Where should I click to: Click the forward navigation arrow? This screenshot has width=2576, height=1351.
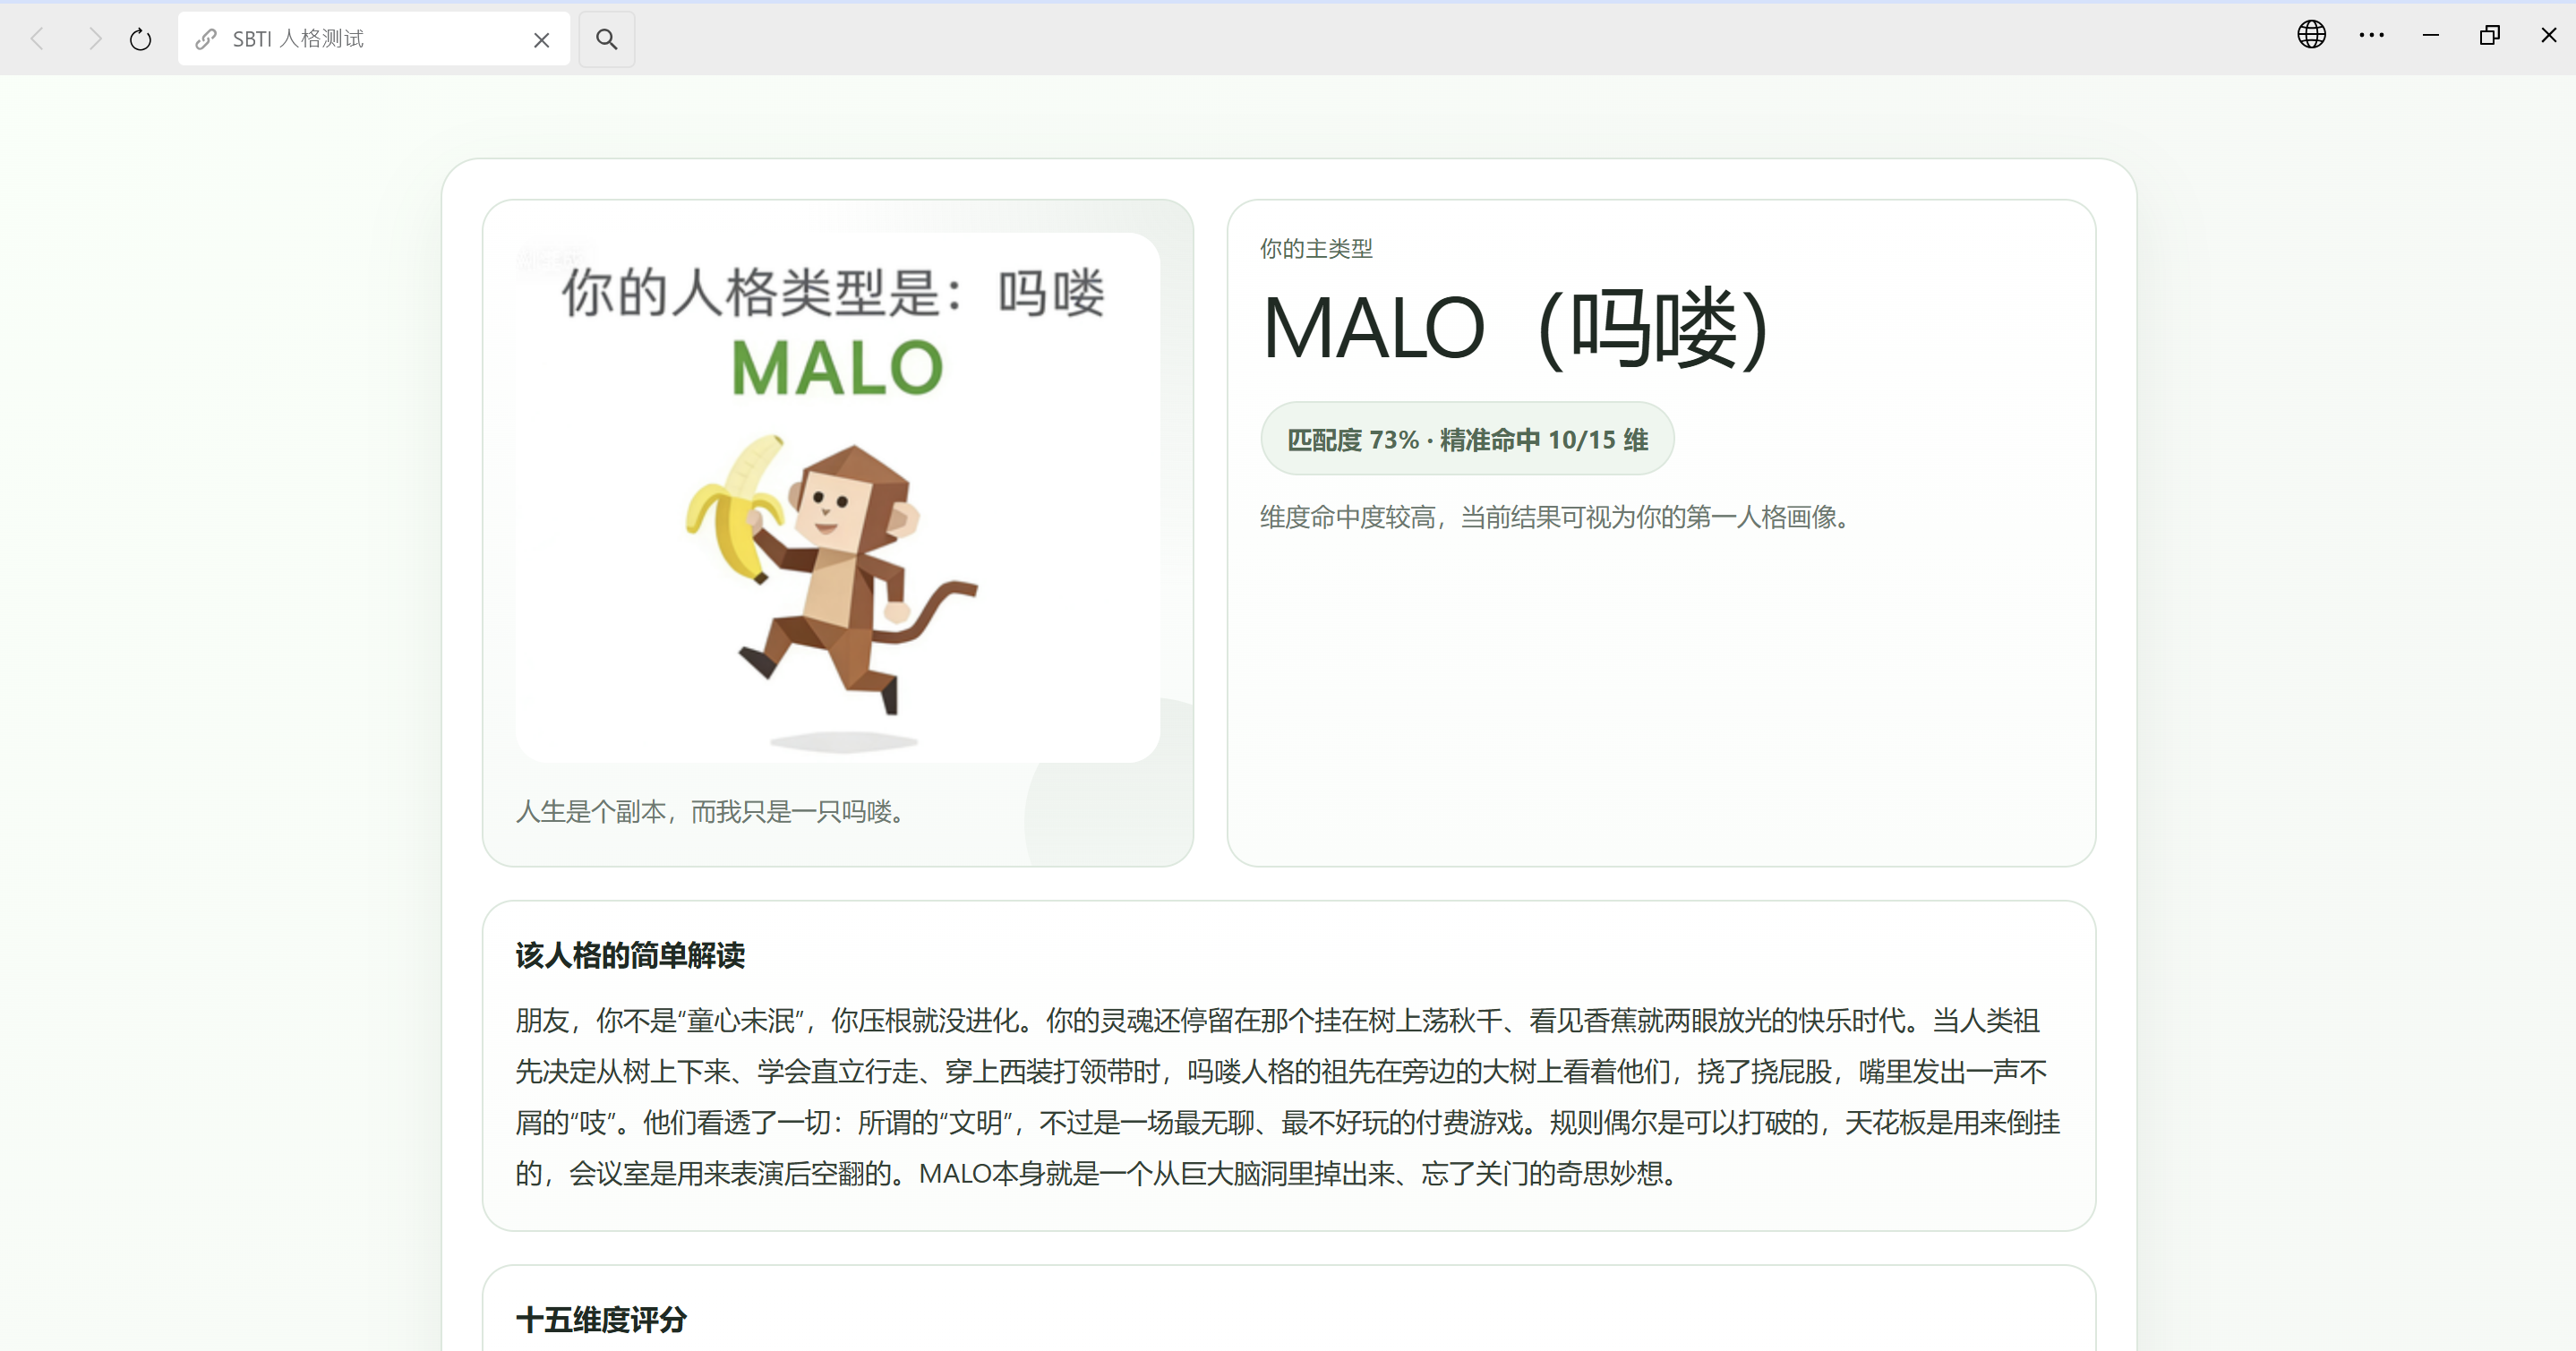click(94, 39)
